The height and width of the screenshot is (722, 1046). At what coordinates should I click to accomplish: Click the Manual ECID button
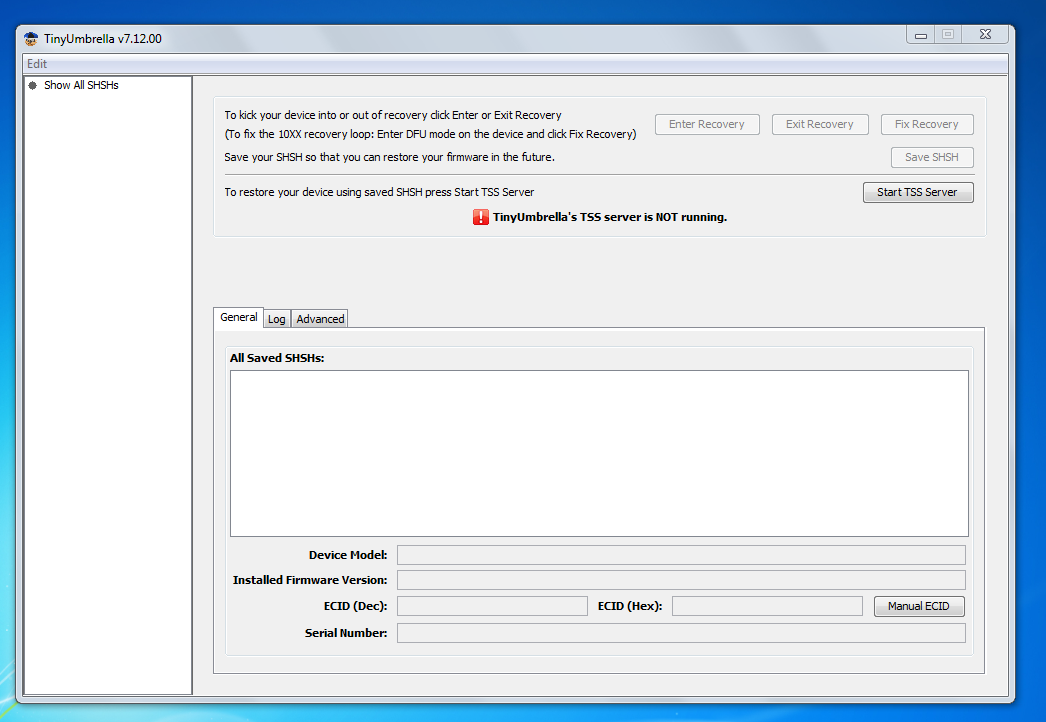[x=919, y=606]
